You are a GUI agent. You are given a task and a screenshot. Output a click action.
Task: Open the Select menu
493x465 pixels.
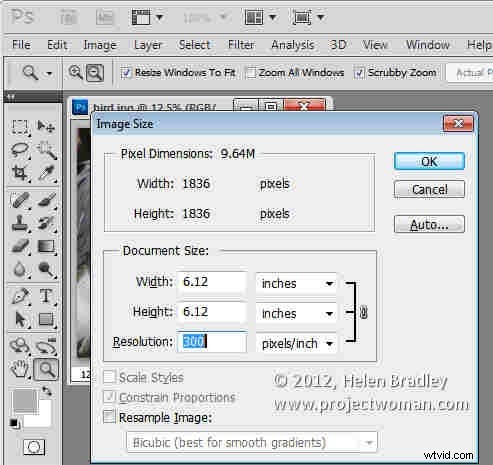point(194,45)
